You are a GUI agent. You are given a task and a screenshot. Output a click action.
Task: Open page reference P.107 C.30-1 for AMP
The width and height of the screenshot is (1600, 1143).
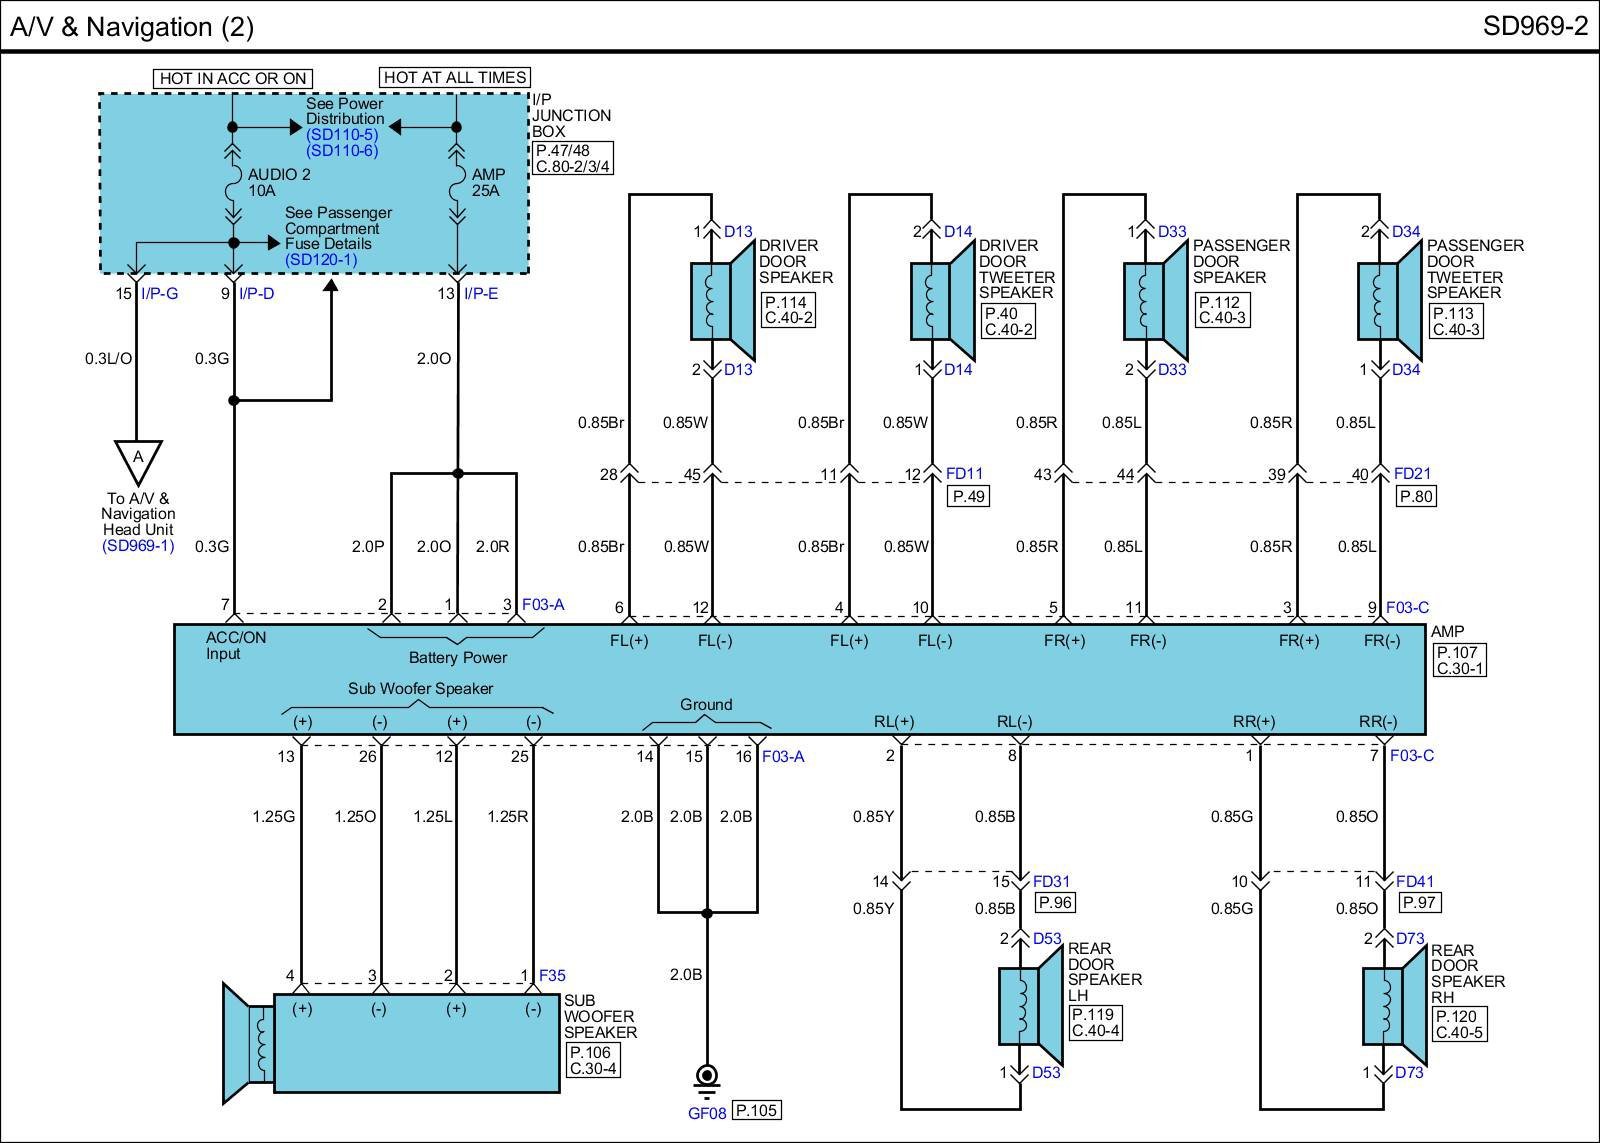point(1459,659)
